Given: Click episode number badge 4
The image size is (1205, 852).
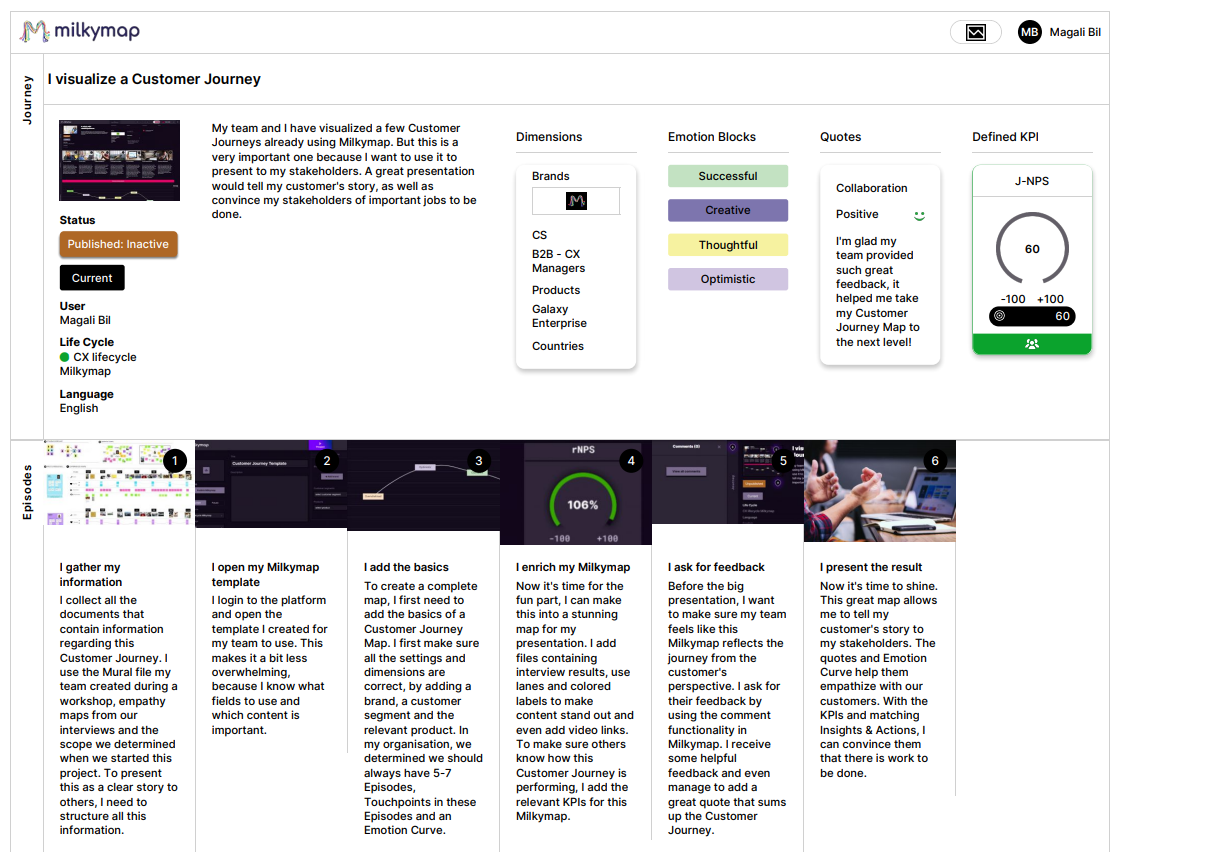Looking at the screenshot, I should tap(631, 461).
